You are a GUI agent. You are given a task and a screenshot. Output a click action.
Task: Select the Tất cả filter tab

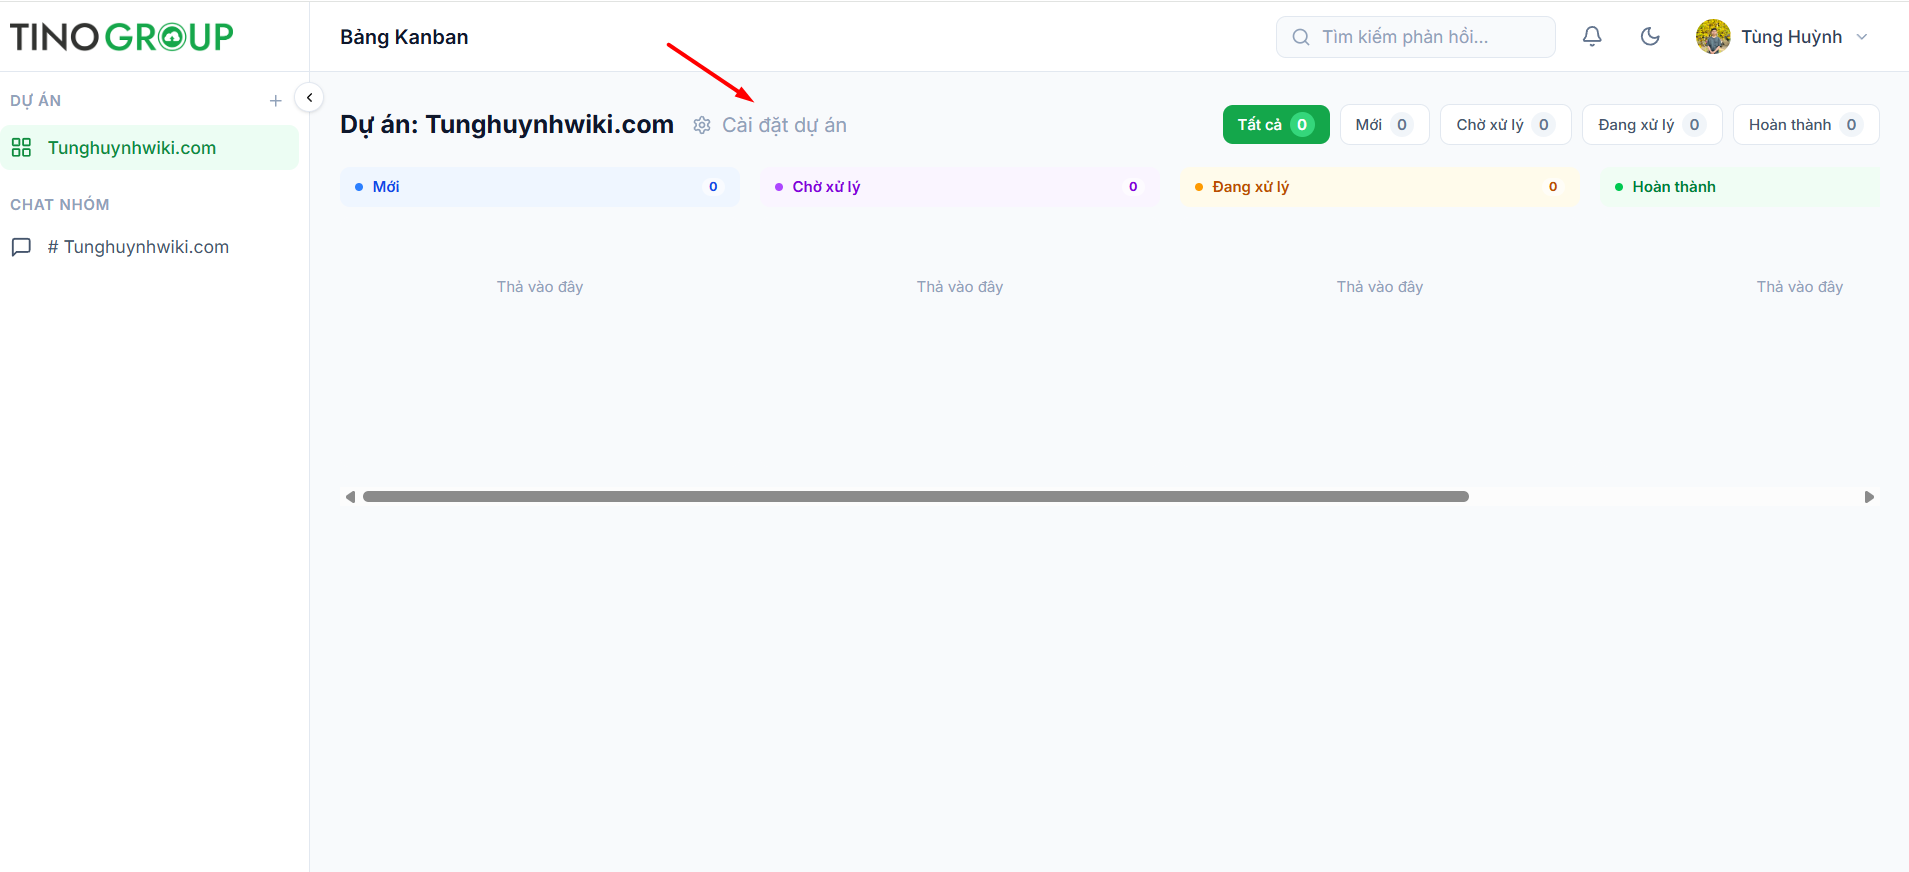coord(1276,125)
